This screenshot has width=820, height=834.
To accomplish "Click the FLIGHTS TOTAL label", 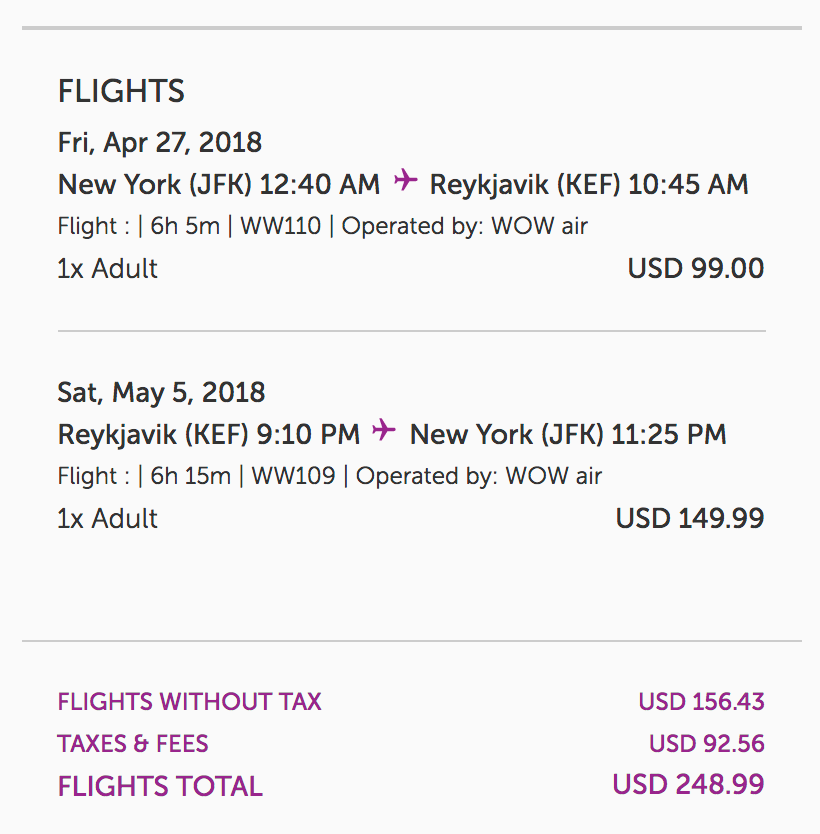I will coord(160,787).
